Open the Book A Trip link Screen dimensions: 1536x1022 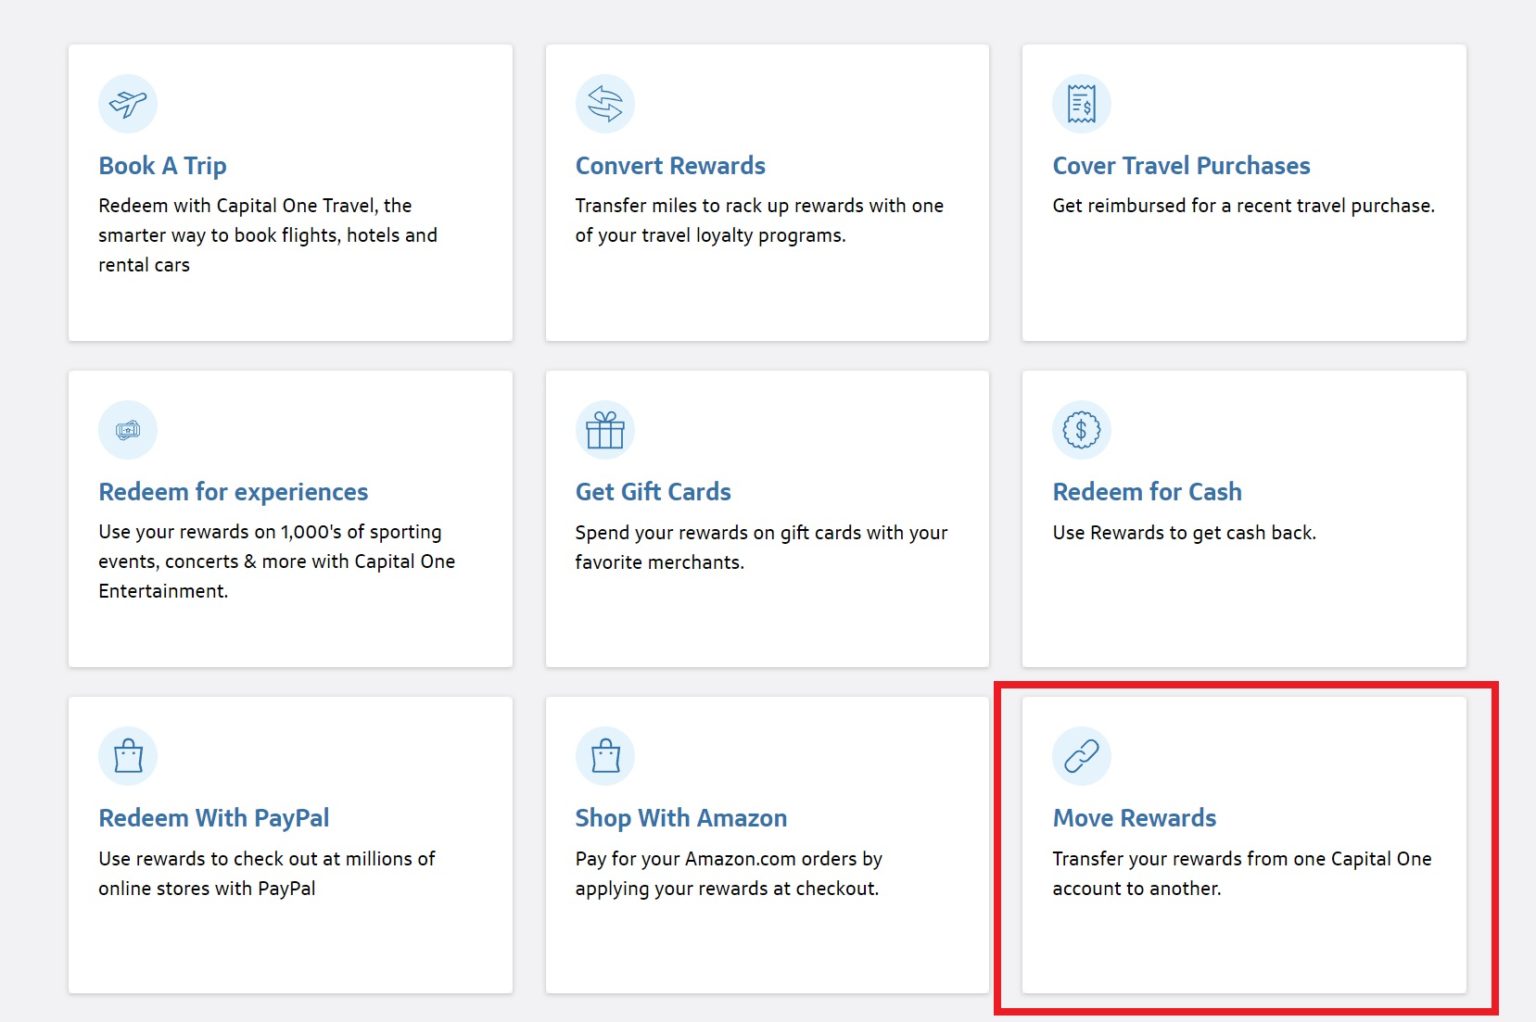(162, 166)
